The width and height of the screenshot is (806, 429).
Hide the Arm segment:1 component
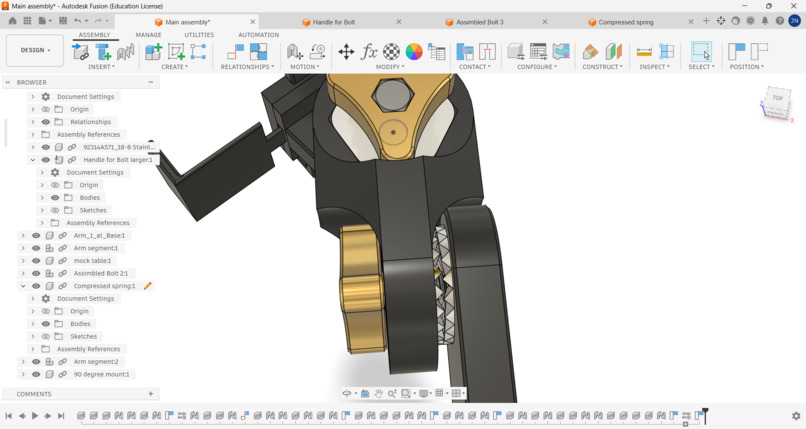(36, 248)
